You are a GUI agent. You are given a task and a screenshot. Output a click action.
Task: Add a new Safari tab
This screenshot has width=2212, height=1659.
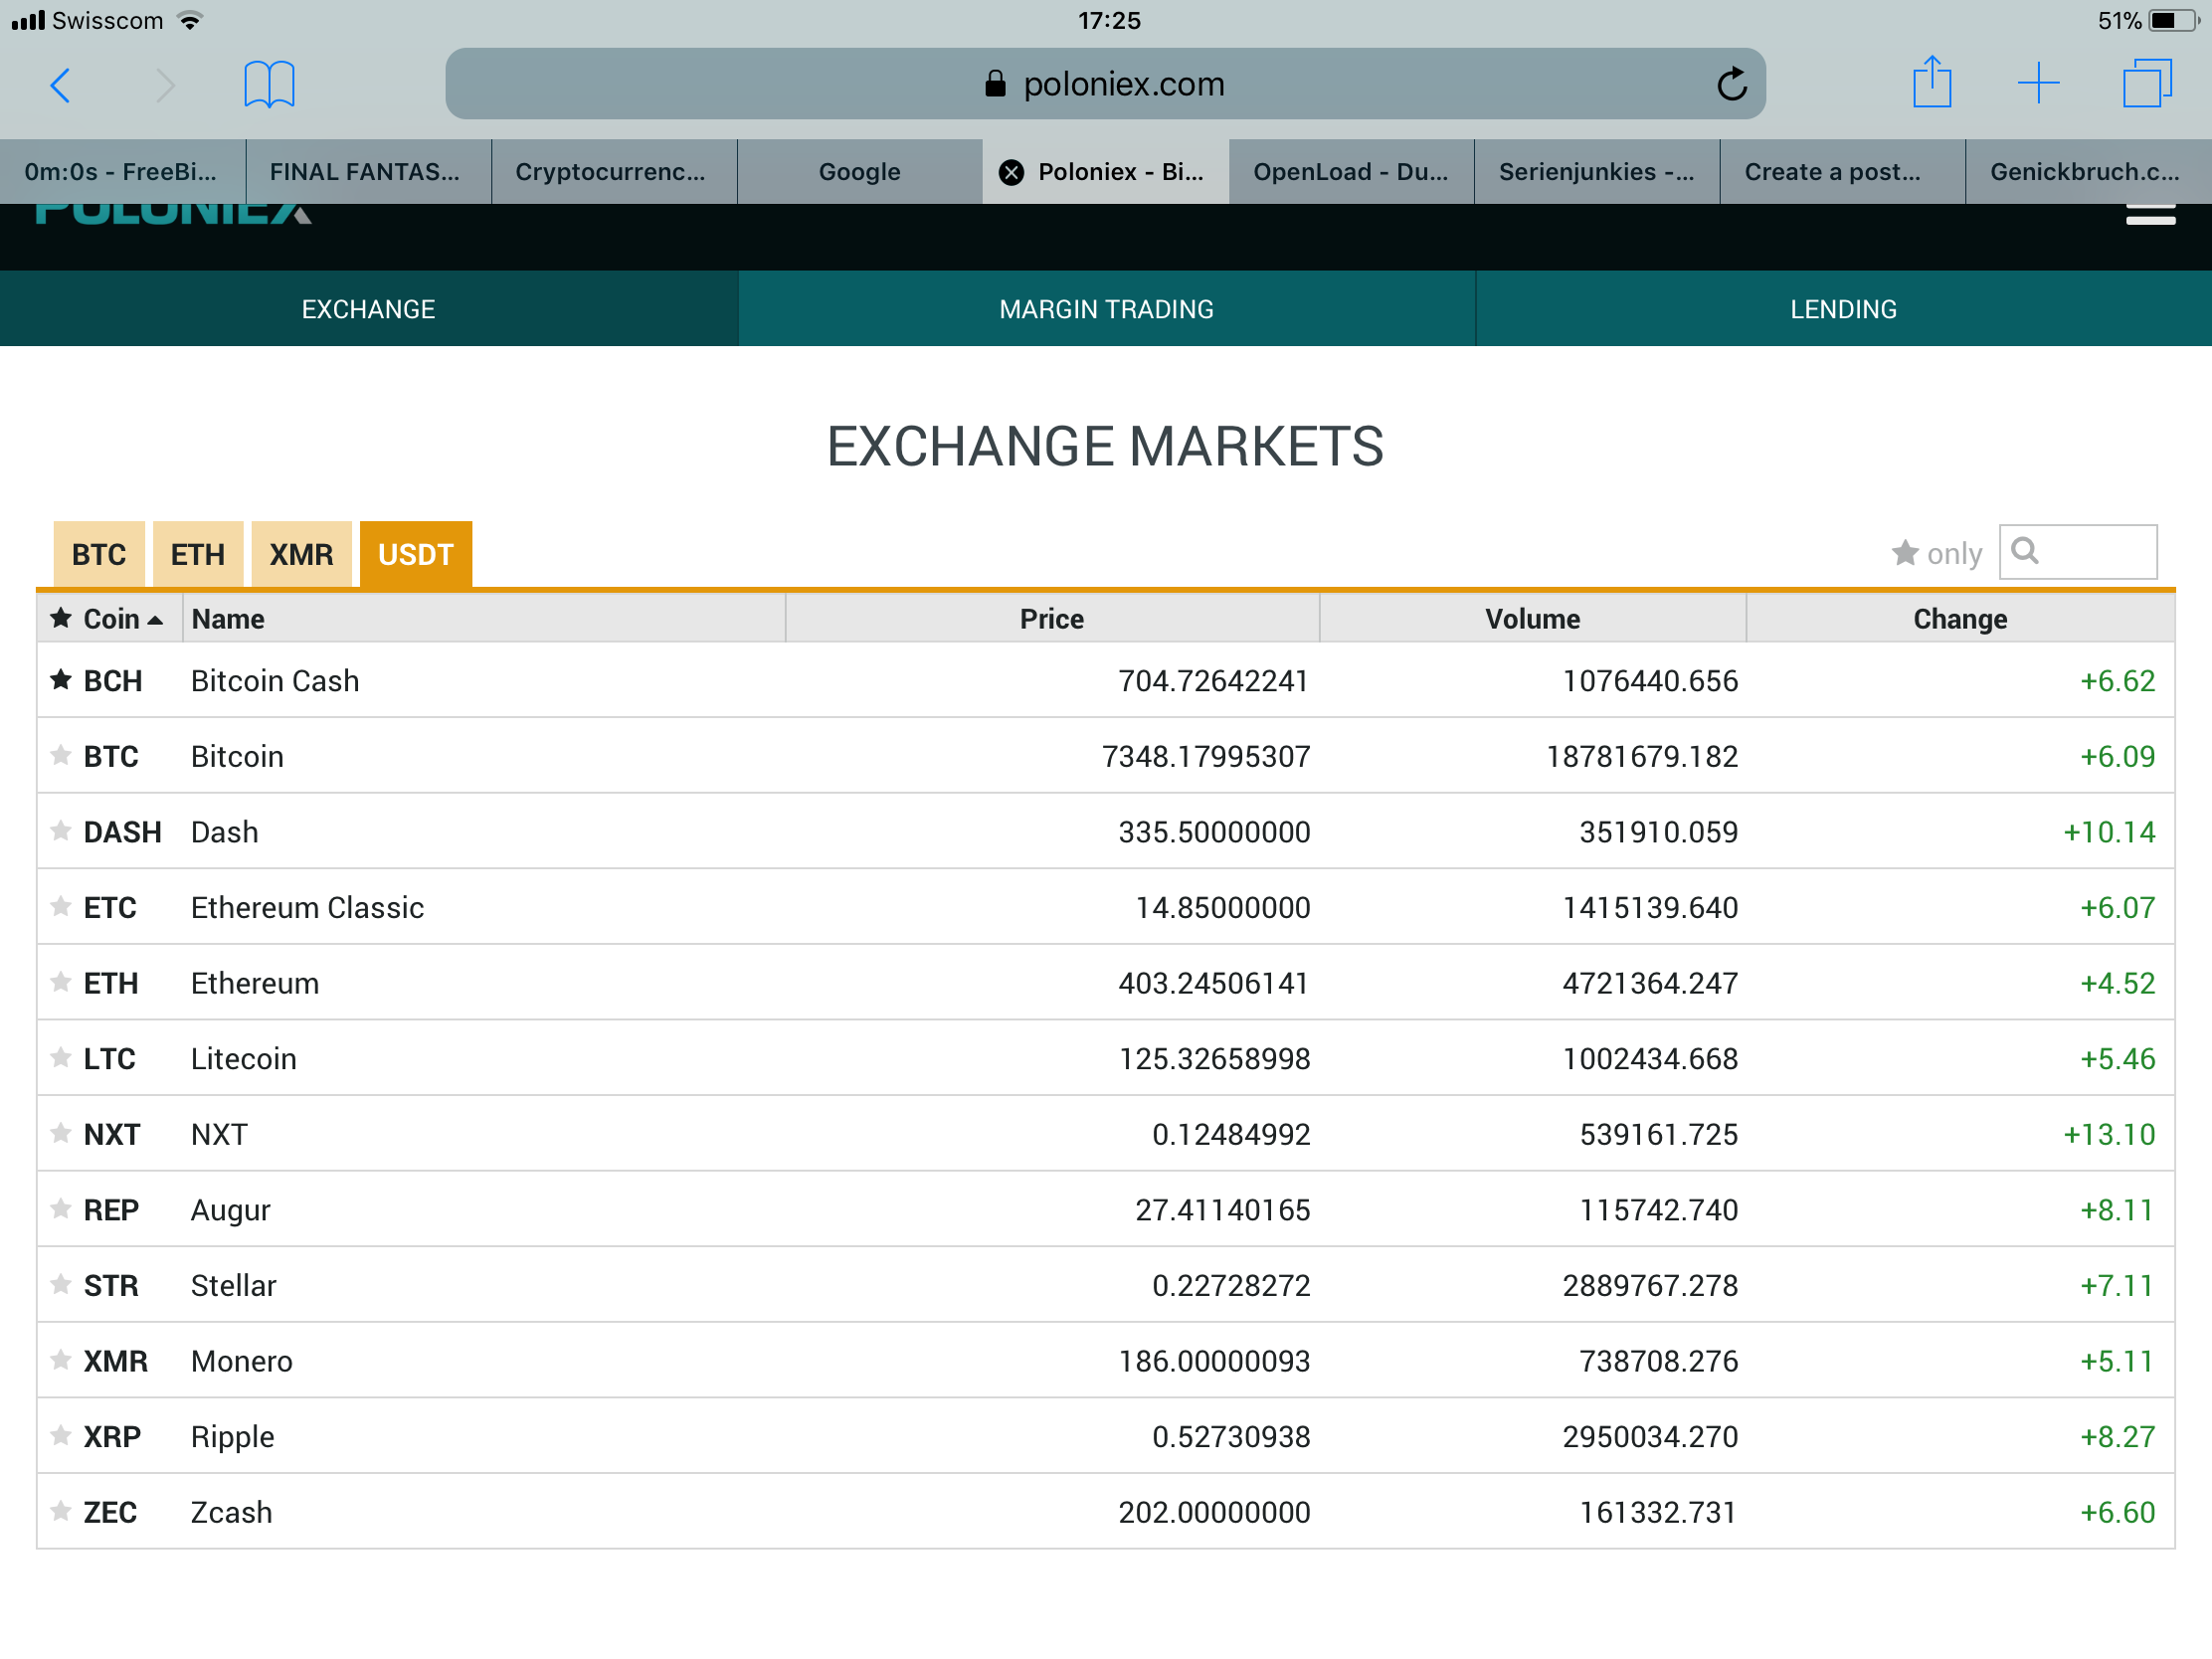2037,83
